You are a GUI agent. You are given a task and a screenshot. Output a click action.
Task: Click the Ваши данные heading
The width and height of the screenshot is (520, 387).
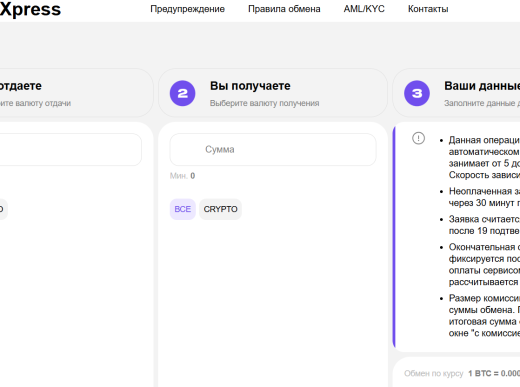click(482, 86)
